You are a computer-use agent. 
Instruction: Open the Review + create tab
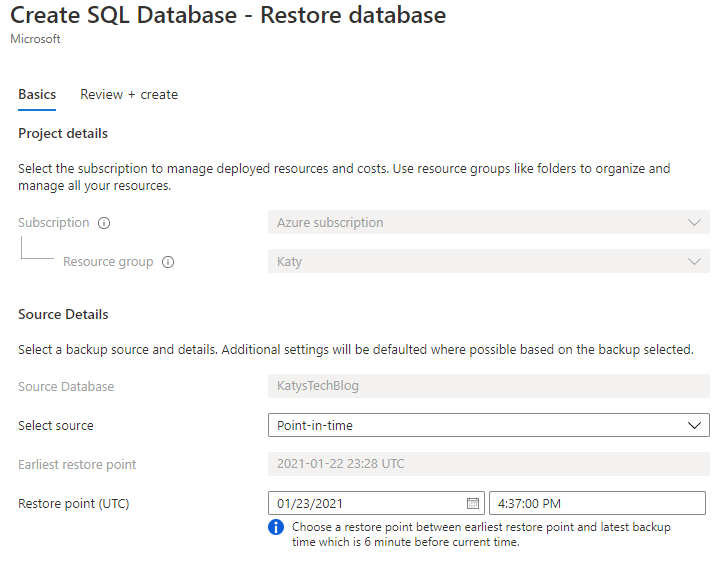[129, 95]
